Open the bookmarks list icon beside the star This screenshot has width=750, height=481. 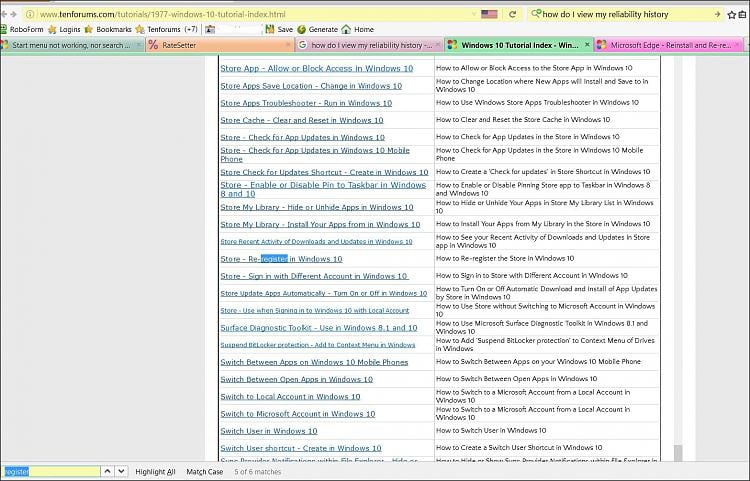(x=743, y=15)
